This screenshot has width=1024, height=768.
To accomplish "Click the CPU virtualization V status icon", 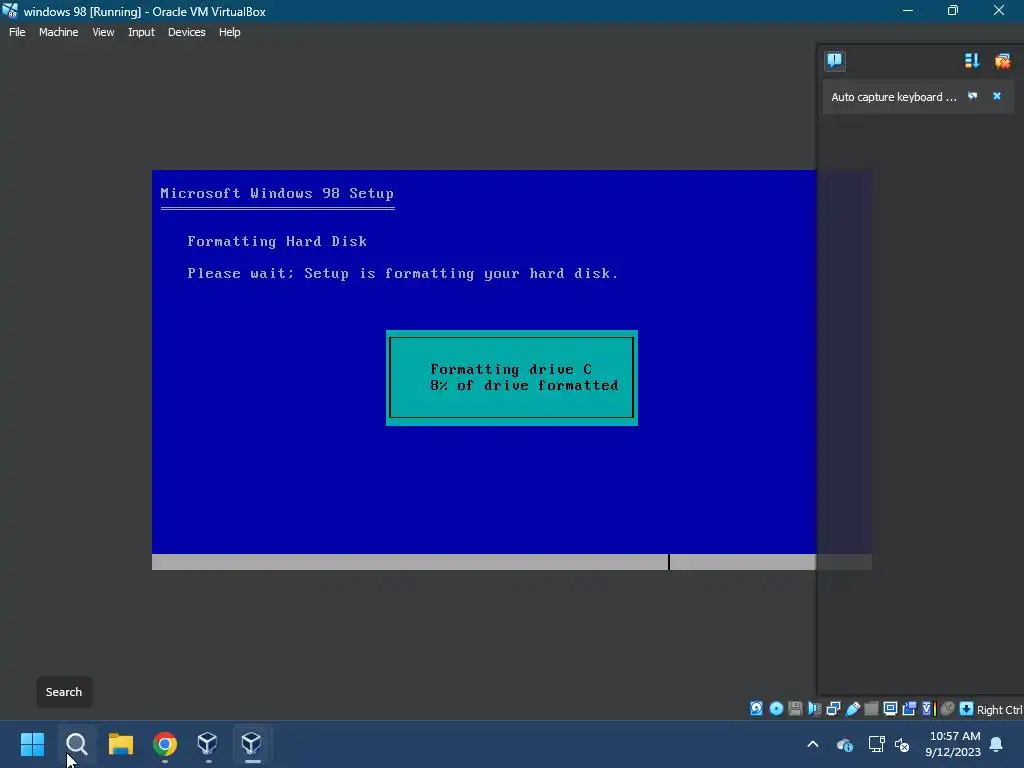I will [x=927, y=709].
